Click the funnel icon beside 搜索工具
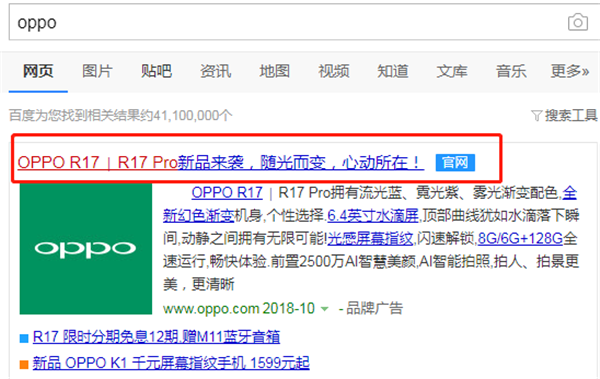This screenshot has height=379, width=600. point(537,116)
